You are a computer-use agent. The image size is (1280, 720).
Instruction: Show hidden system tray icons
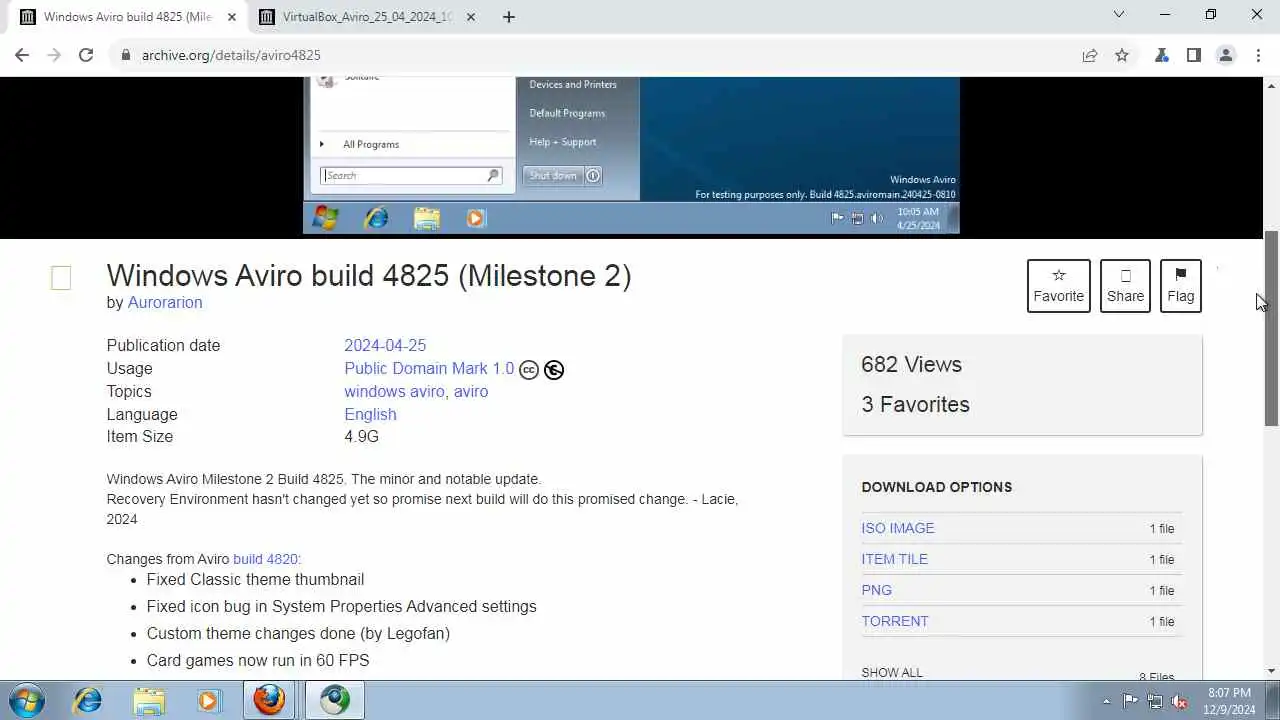coord(1106,701)
